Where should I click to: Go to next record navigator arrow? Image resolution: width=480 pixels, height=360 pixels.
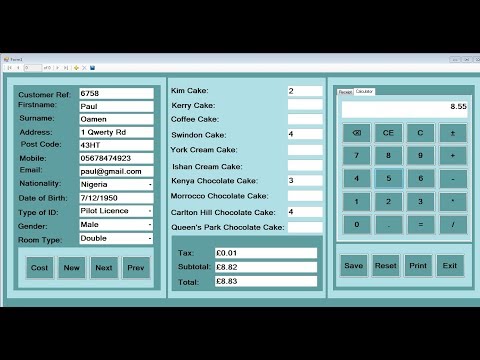click(x=57, y=68)
